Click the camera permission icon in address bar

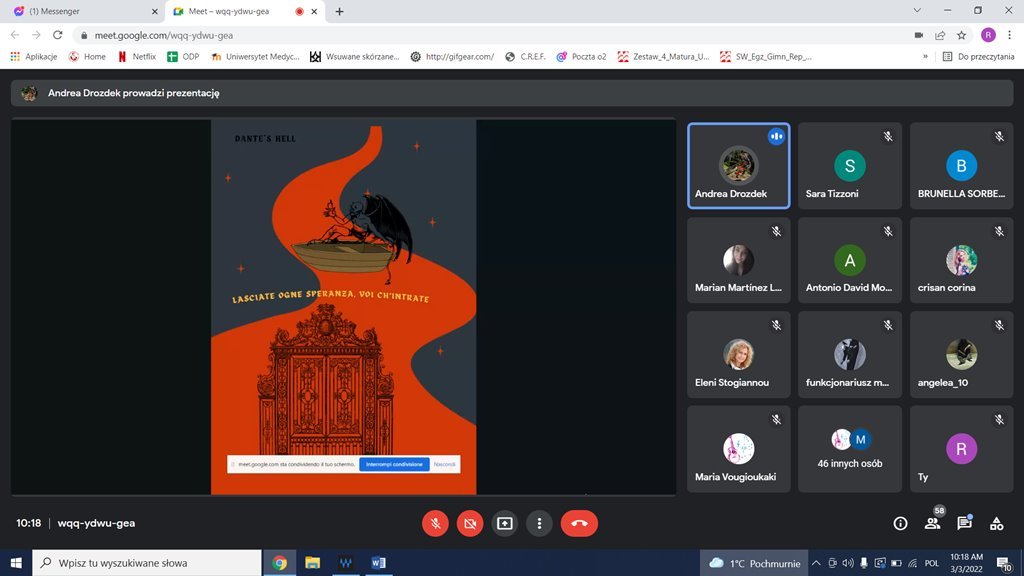pos(919,35)
